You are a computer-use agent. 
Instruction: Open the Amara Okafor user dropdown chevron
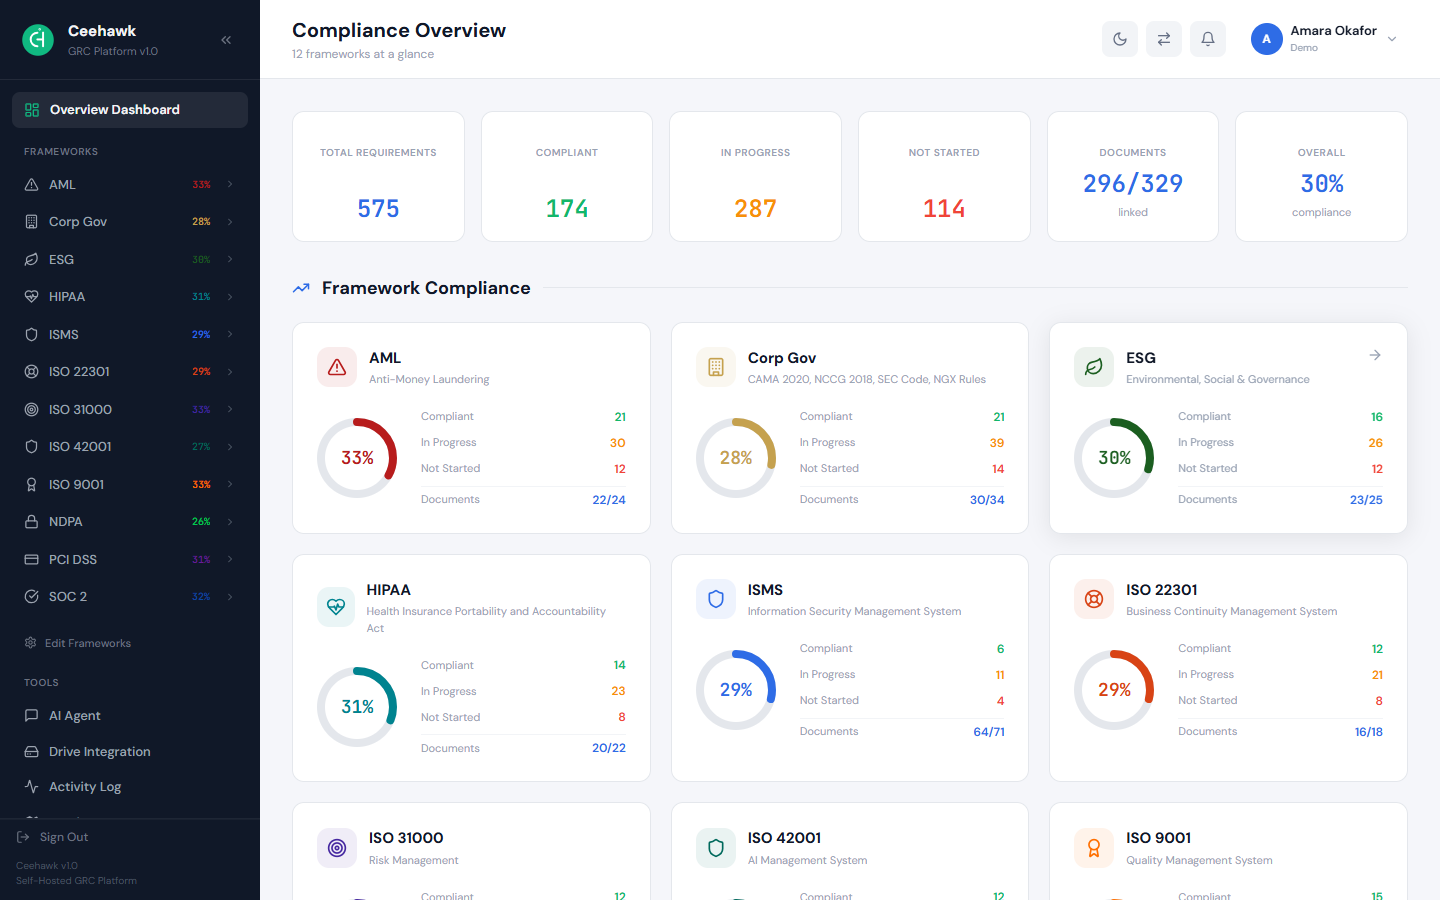(x=1392, y=40)
